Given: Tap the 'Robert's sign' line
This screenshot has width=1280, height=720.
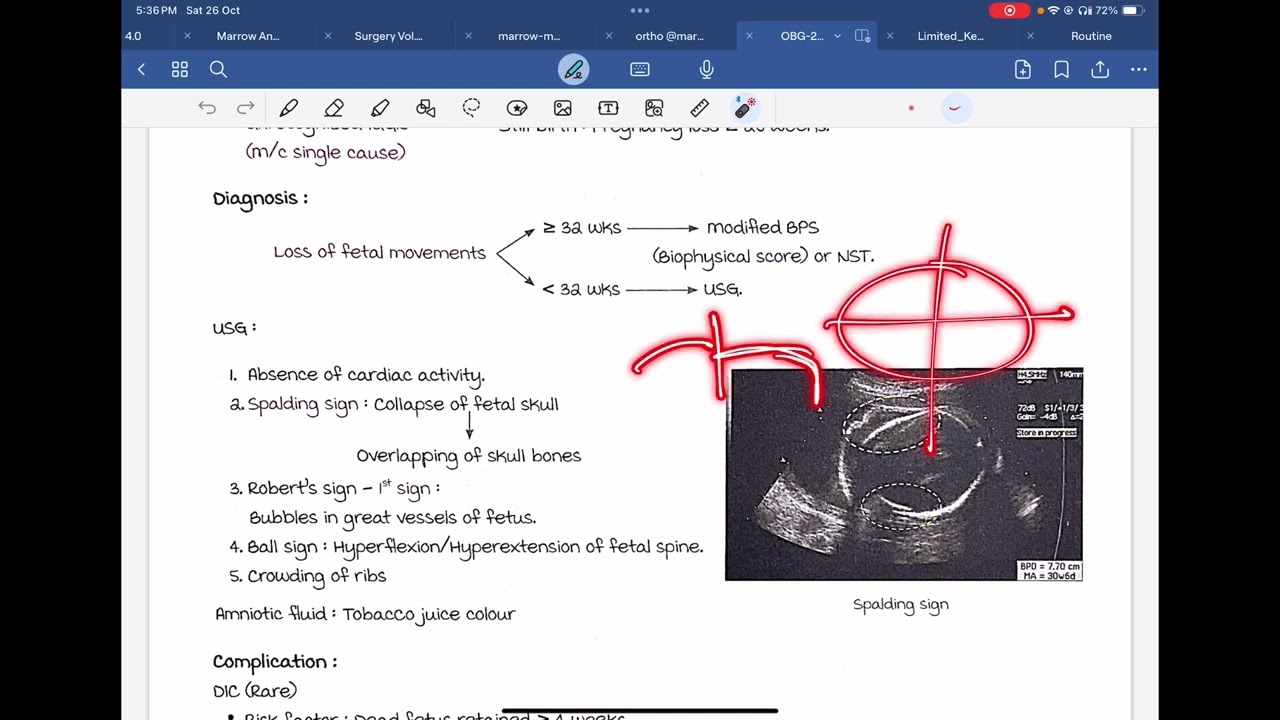Looking at the screenshot, I should (x=335, y=488).
